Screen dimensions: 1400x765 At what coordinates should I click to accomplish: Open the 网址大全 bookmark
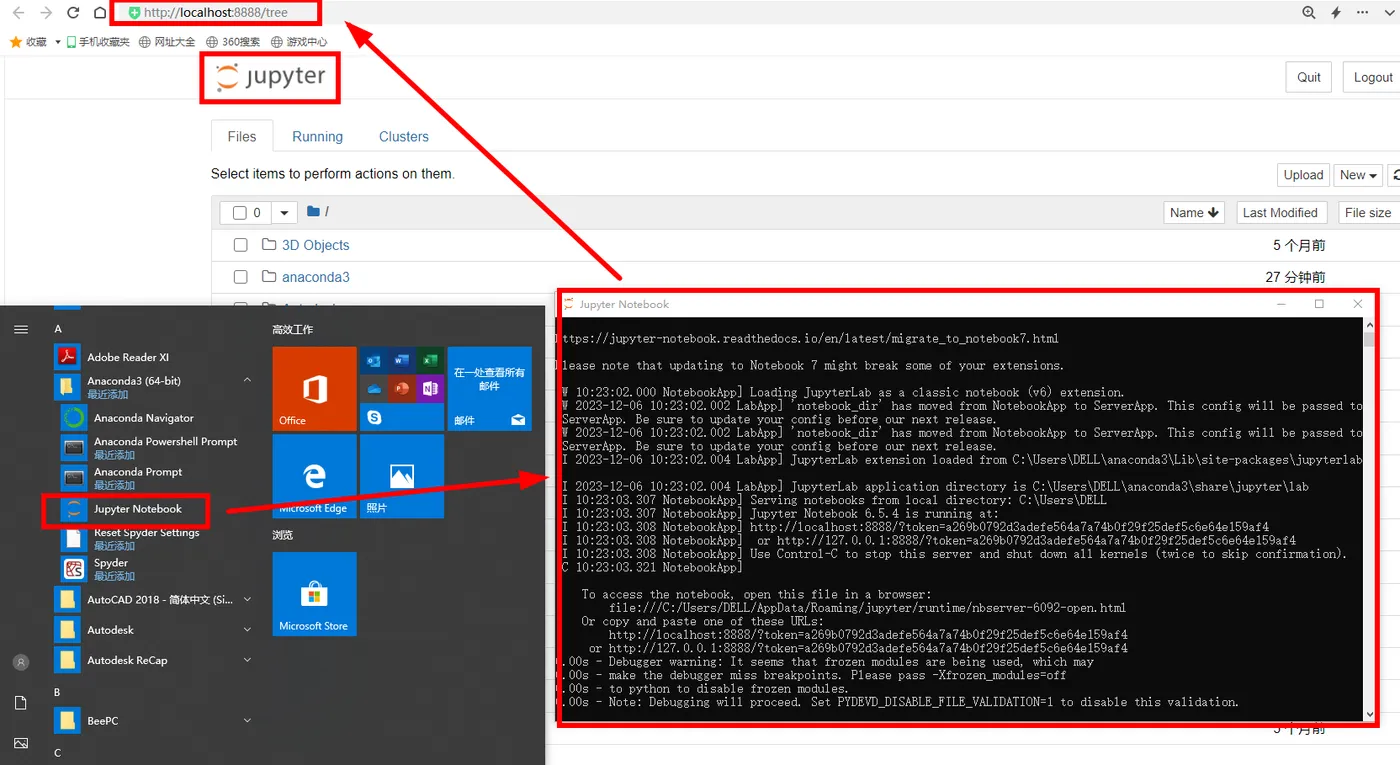pos(167,42)
